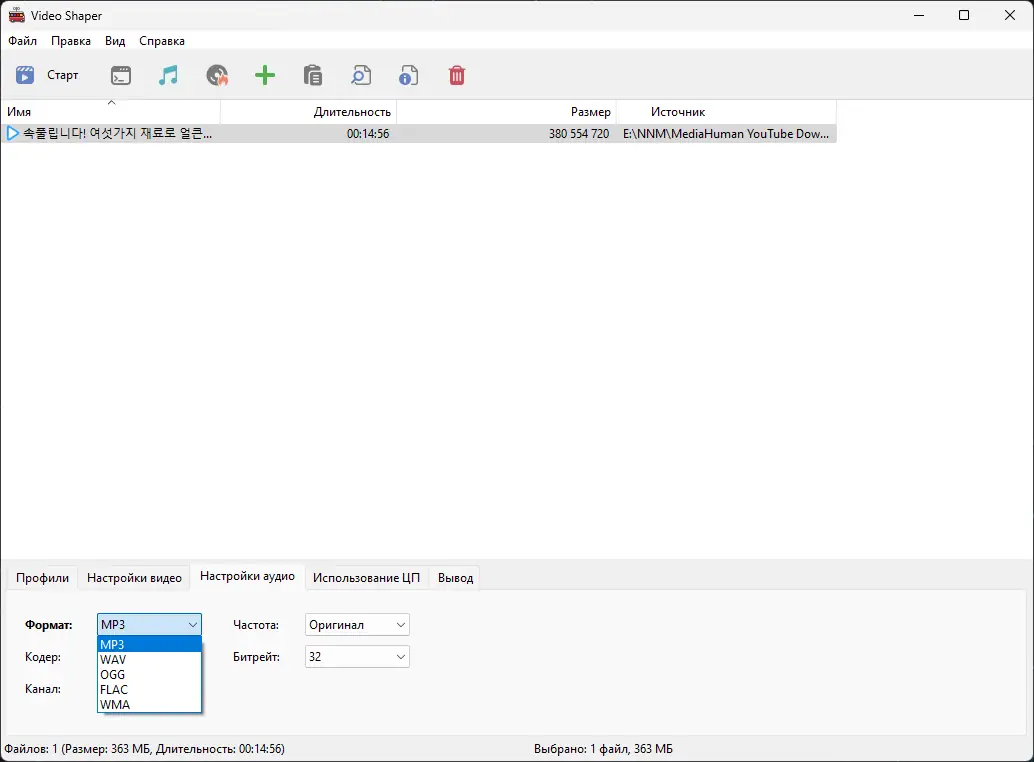Image resolution: width=1034 pixels, height=762 pixels.
Task: Switch to the Настройки видео tab
Action: coord(134,578)
